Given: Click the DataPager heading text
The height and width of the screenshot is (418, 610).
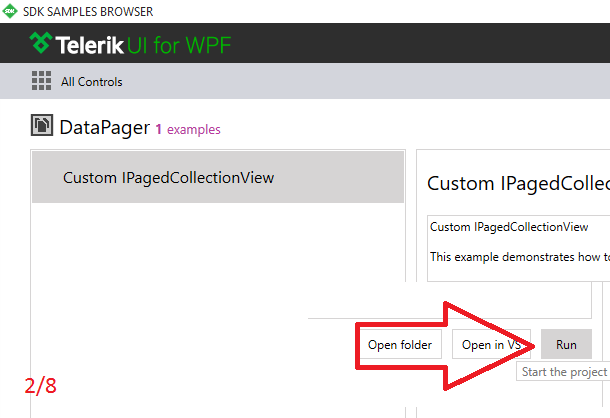Looking at the screenshot, I should (x=105, y=128).
